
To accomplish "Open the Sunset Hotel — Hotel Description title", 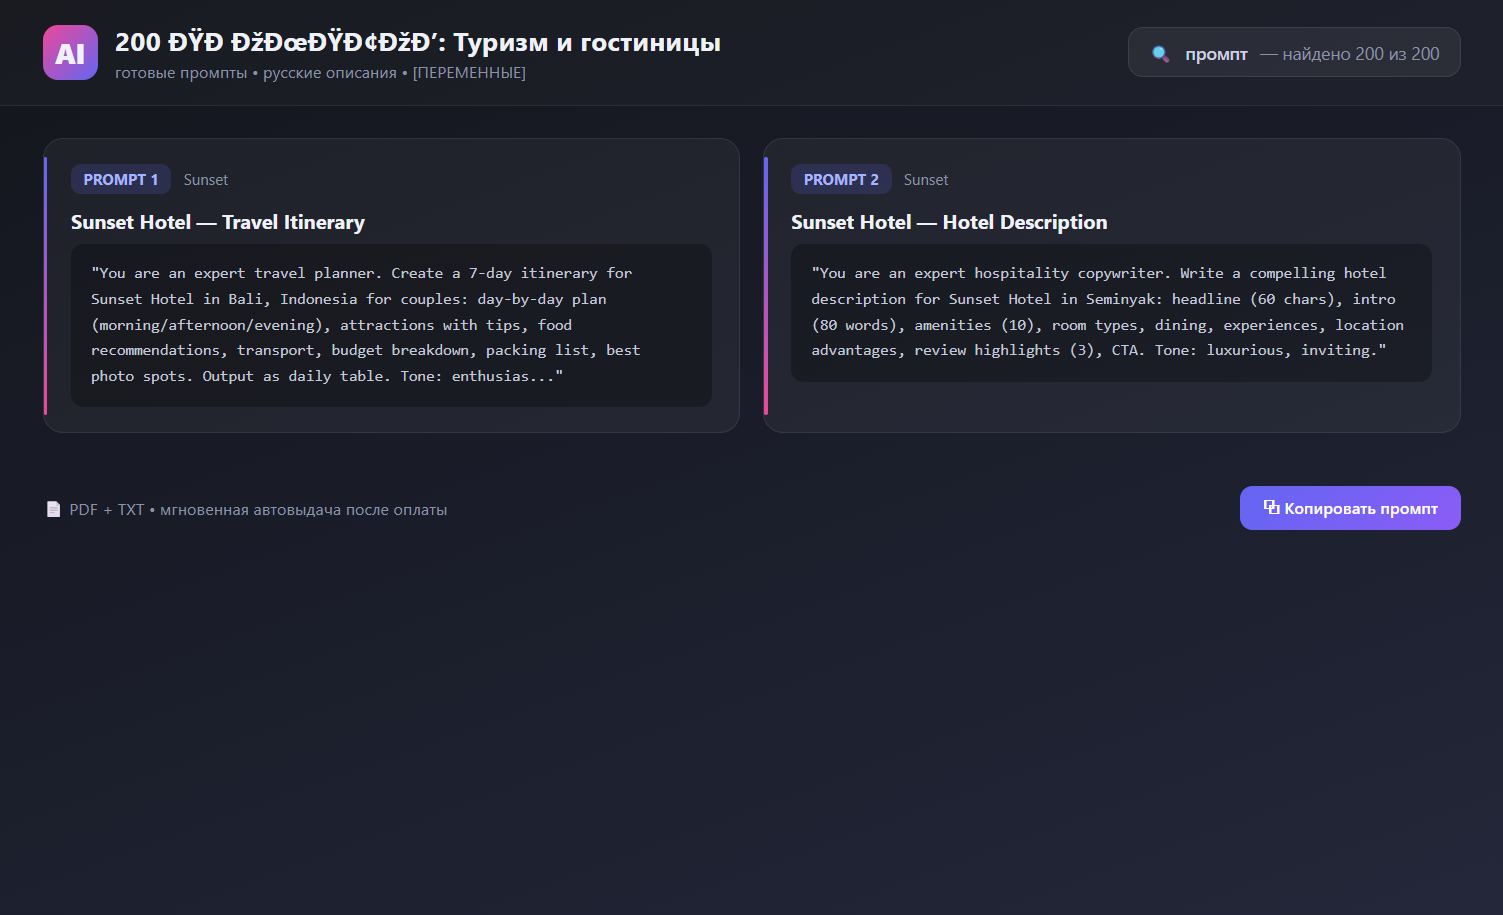I will coord(949,222).
